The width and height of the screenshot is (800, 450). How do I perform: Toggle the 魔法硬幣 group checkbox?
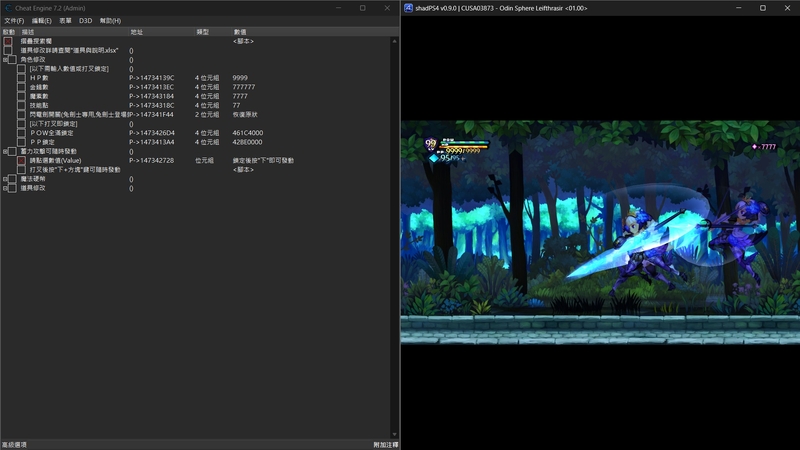coord(12,179)
